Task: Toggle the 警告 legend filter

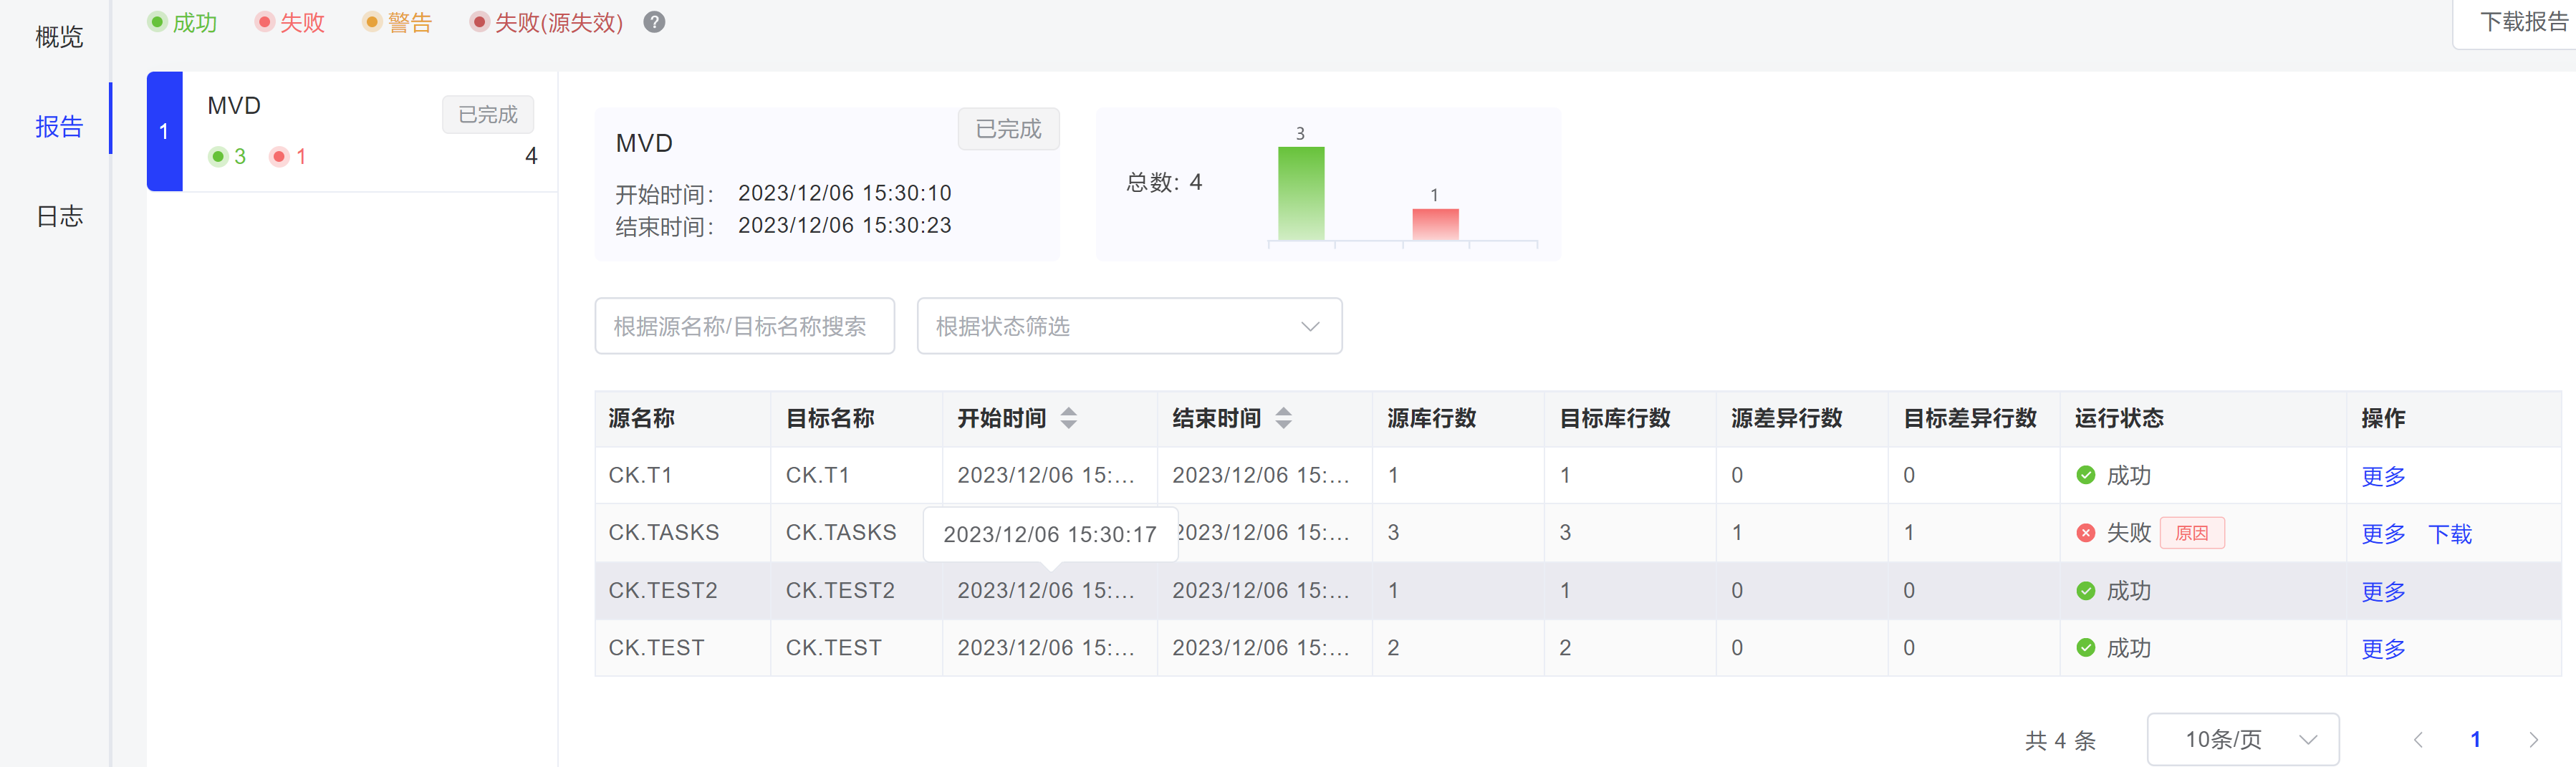Action: tap(398, 22)
